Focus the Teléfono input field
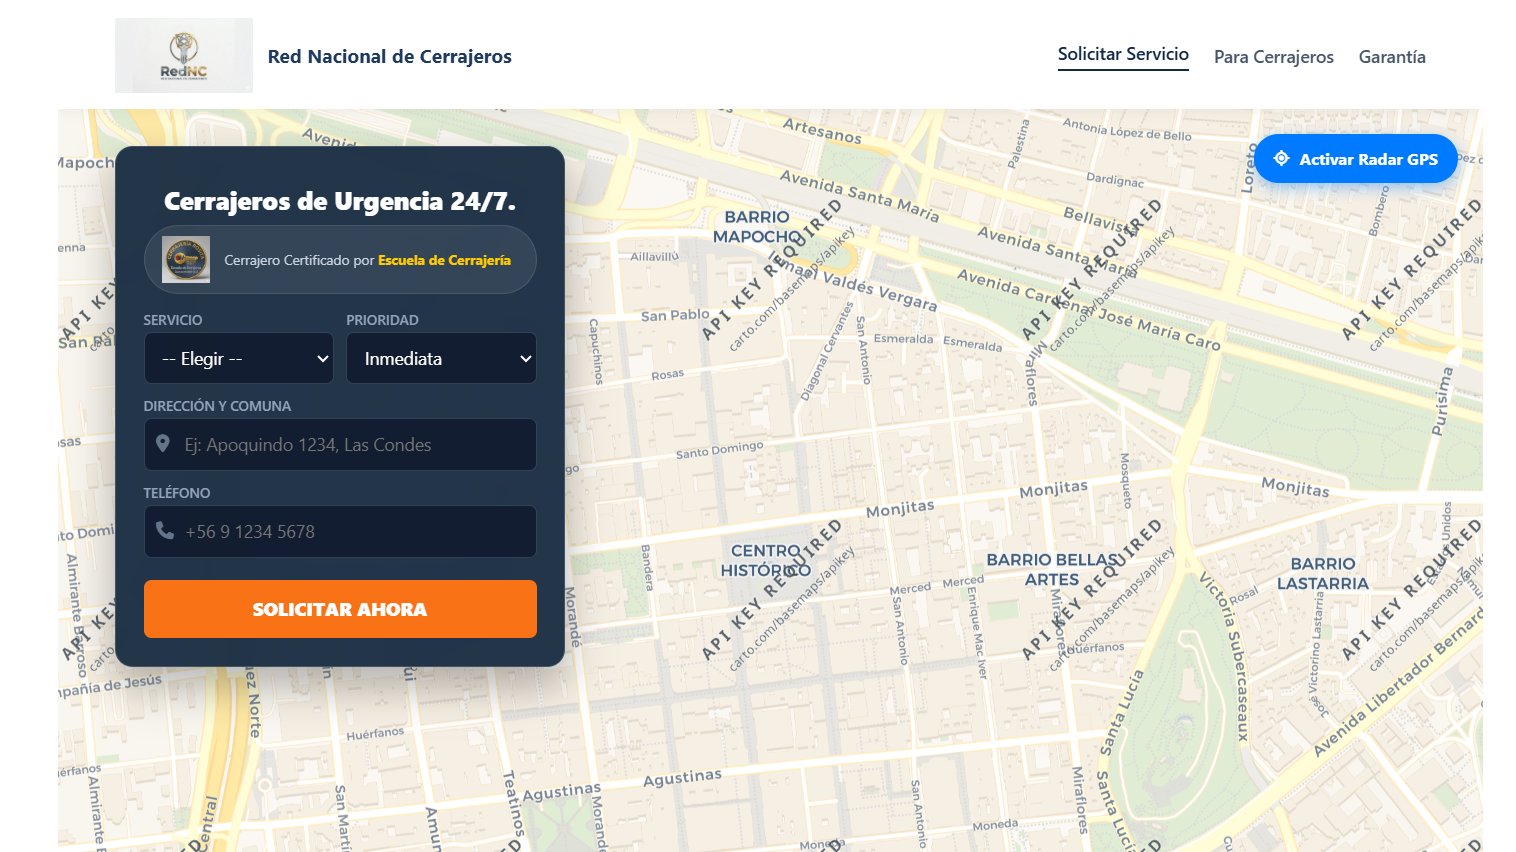 [x=340, y=531]
